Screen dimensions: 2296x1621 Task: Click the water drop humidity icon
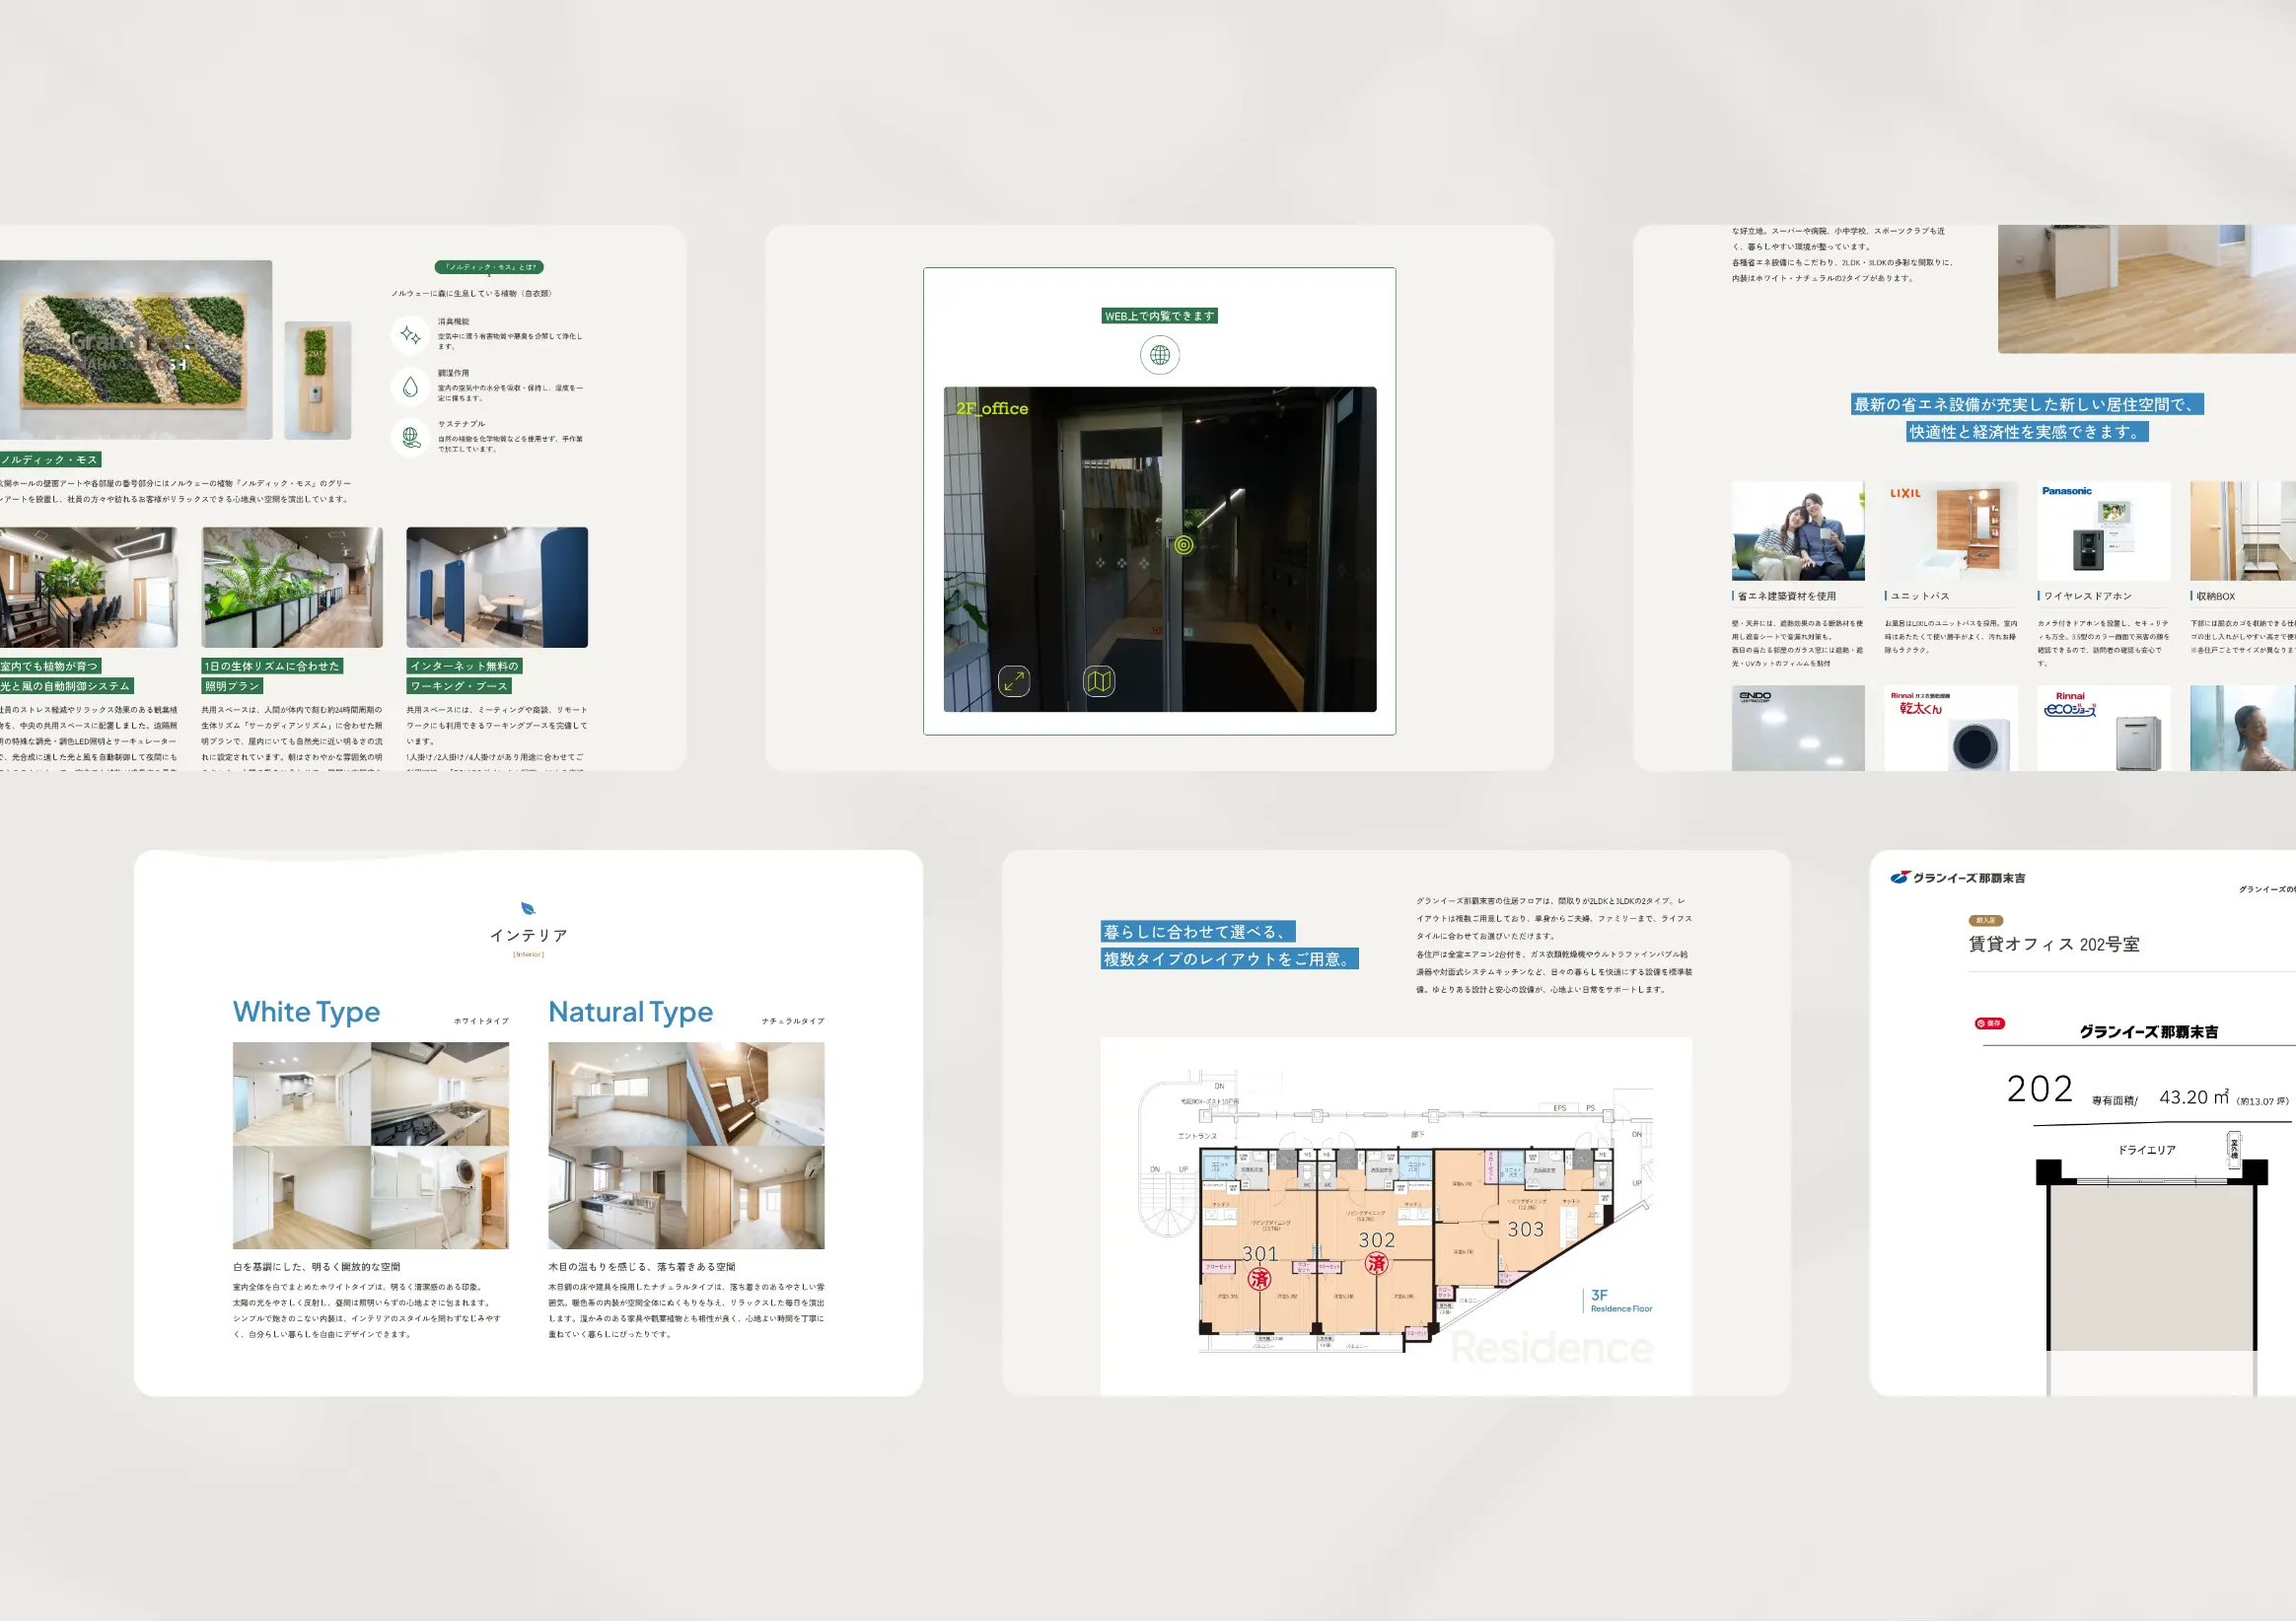(410, 386)
